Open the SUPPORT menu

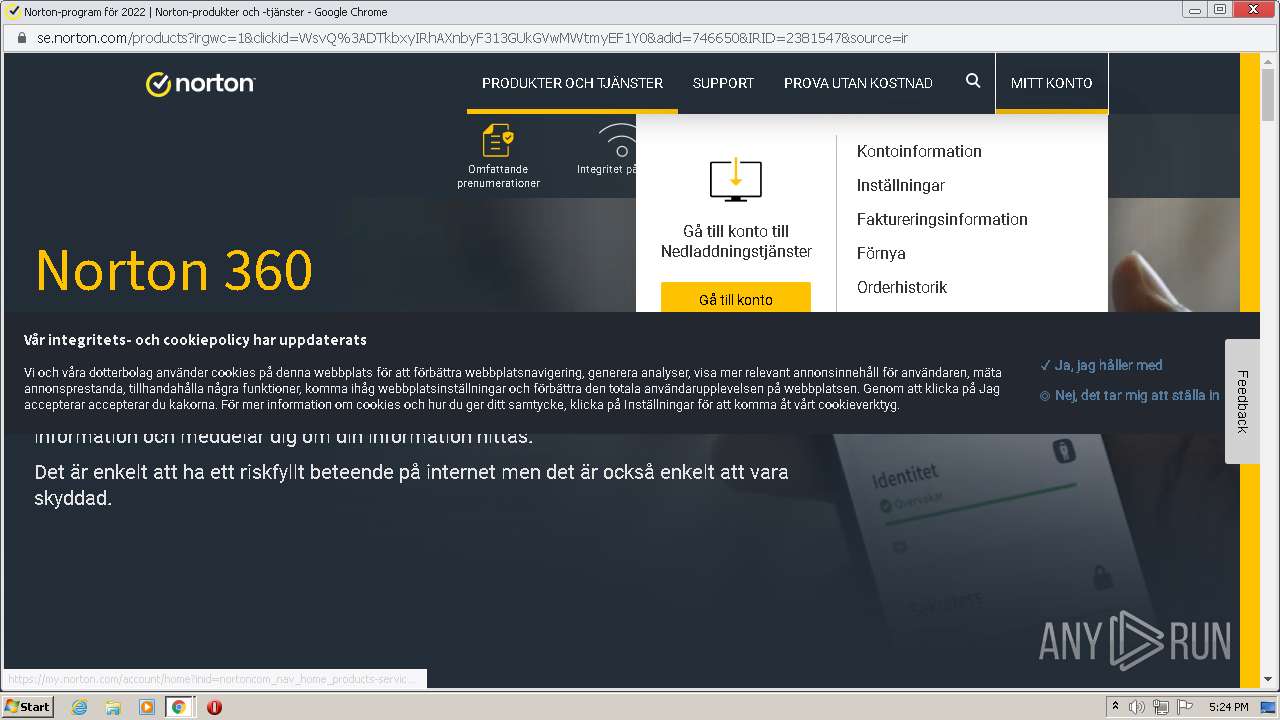click(723, 83)
